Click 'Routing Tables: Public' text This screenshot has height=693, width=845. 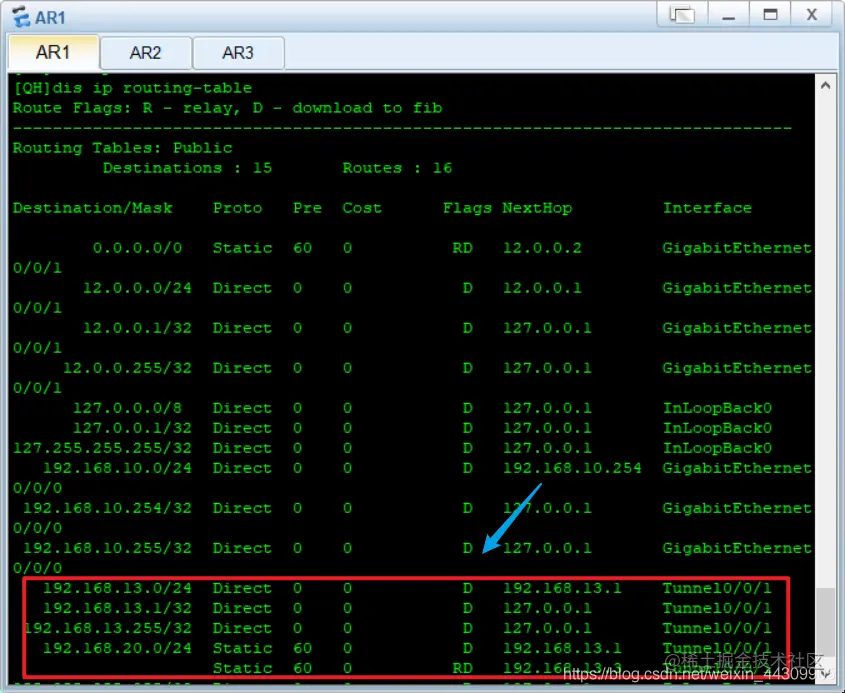[x=122, y=148]
